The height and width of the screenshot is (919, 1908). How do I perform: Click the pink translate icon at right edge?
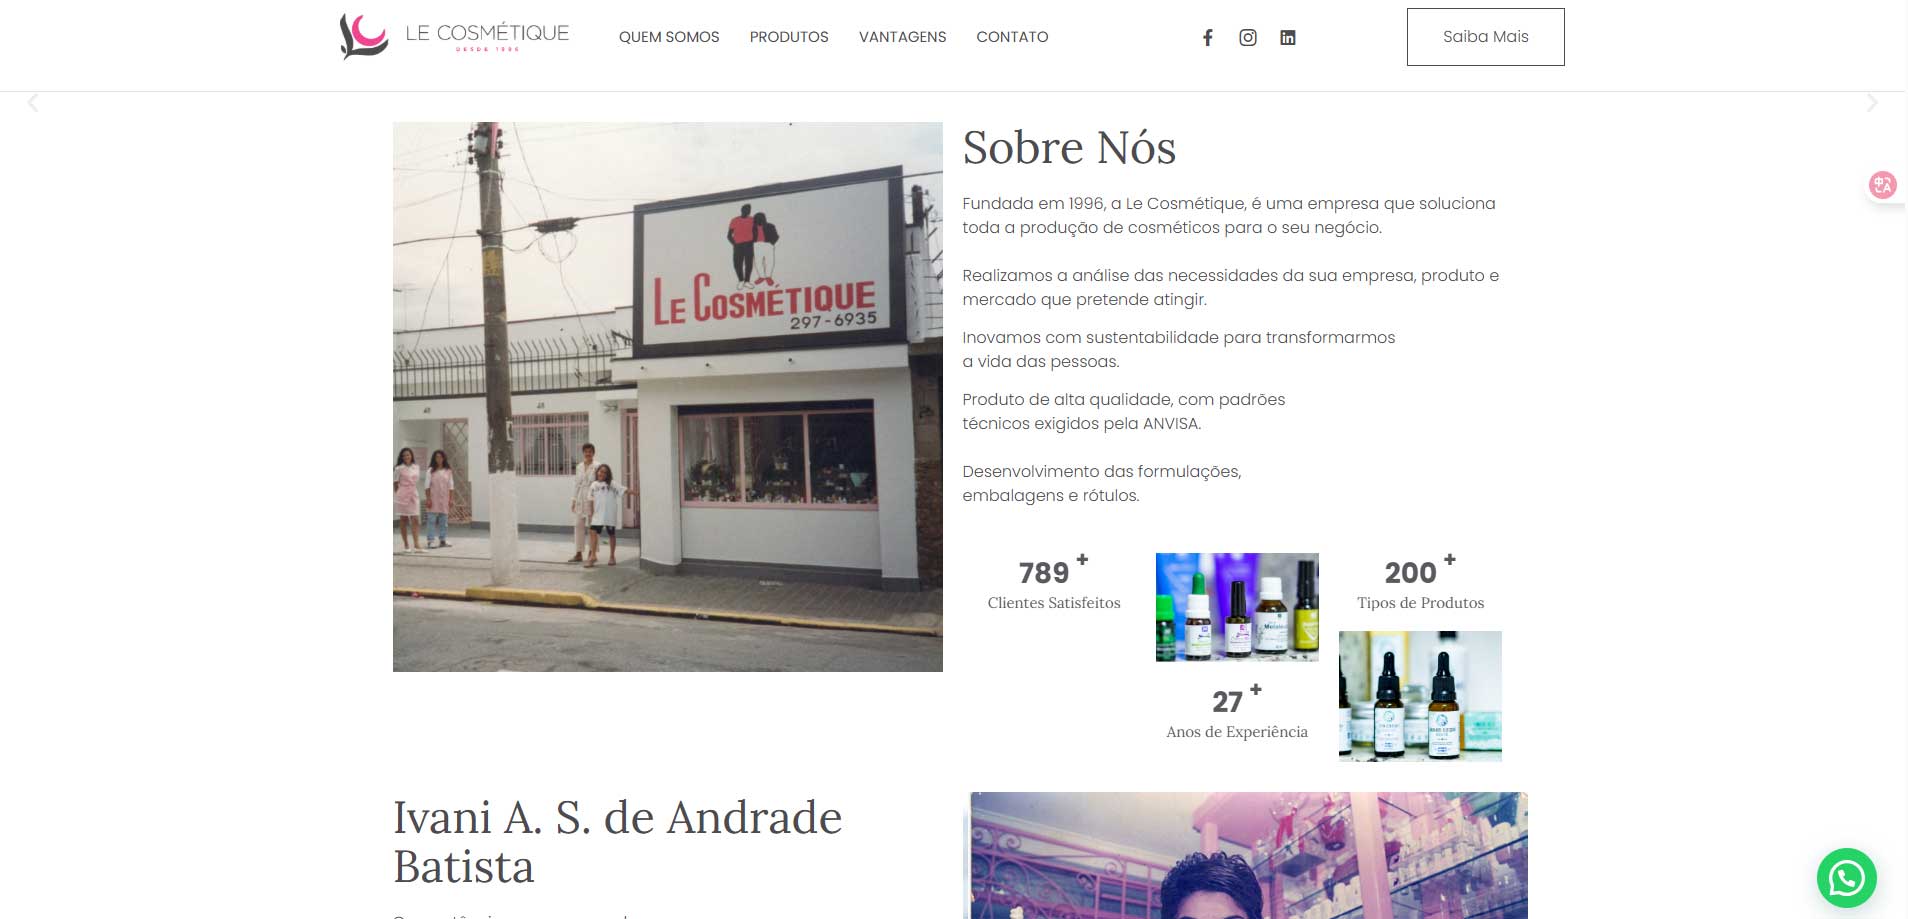click(x=1882, y=185)
